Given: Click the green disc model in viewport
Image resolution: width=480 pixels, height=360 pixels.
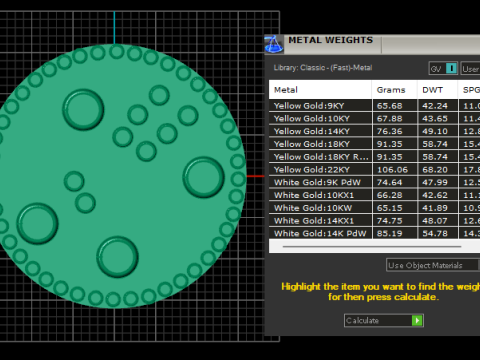Looking at the screenshot, I should (x=120, y=176).
